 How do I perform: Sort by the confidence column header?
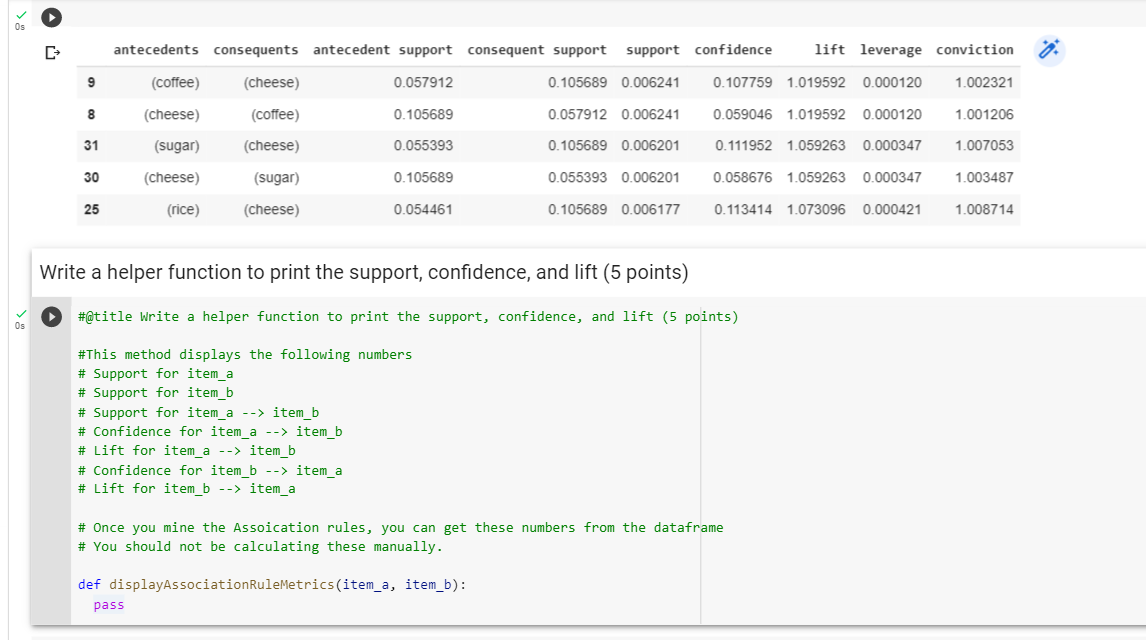(x=734, y=49)
